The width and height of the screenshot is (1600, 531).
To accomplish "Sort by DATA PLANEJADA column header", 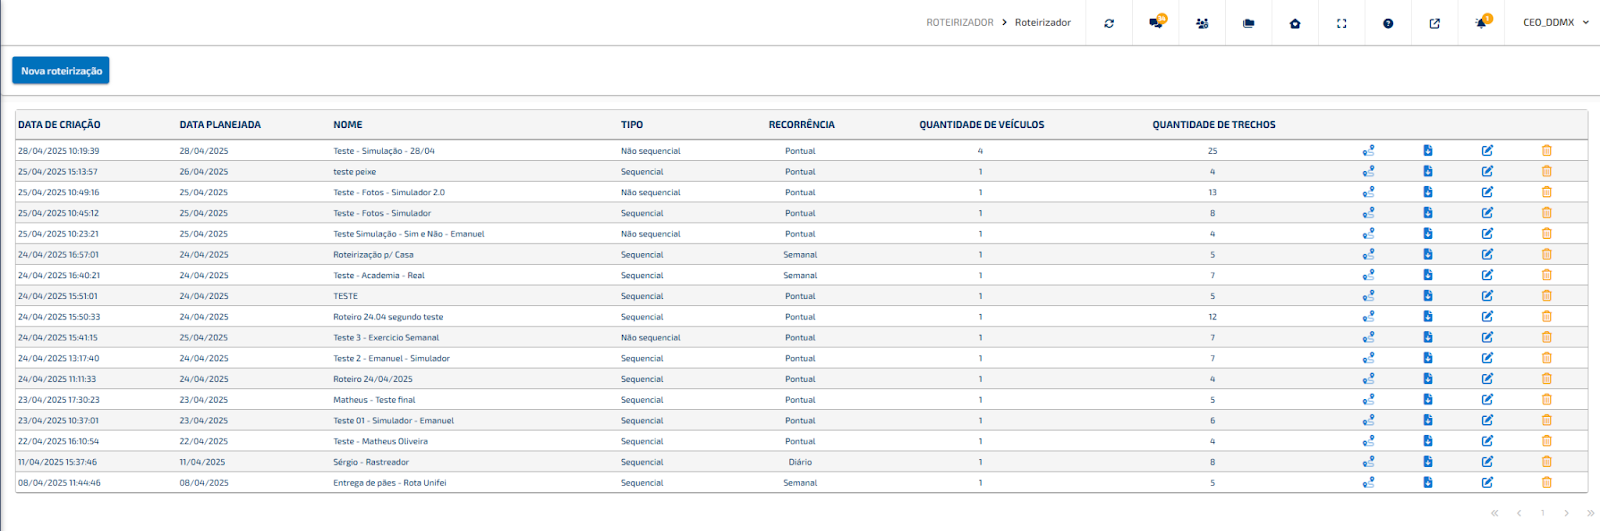I will tap(220, 125).
